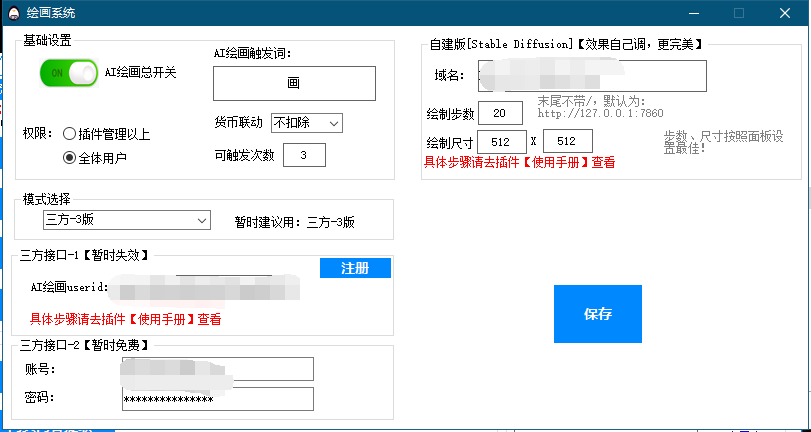Click the 基础设置 group title
The width and height of the screenshot is (811, 432).
pyautogui.click(x=47, y=41)
